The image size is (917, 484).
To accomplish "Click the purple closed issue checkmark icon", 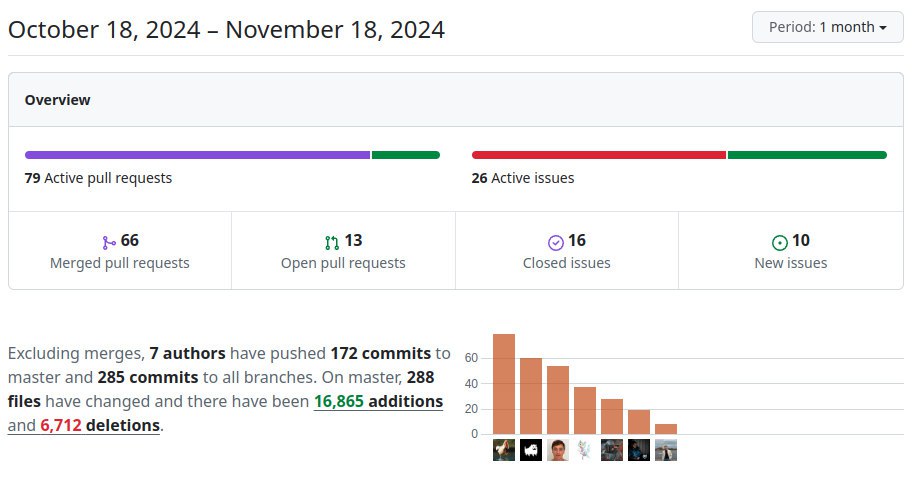I will (556, 242).
